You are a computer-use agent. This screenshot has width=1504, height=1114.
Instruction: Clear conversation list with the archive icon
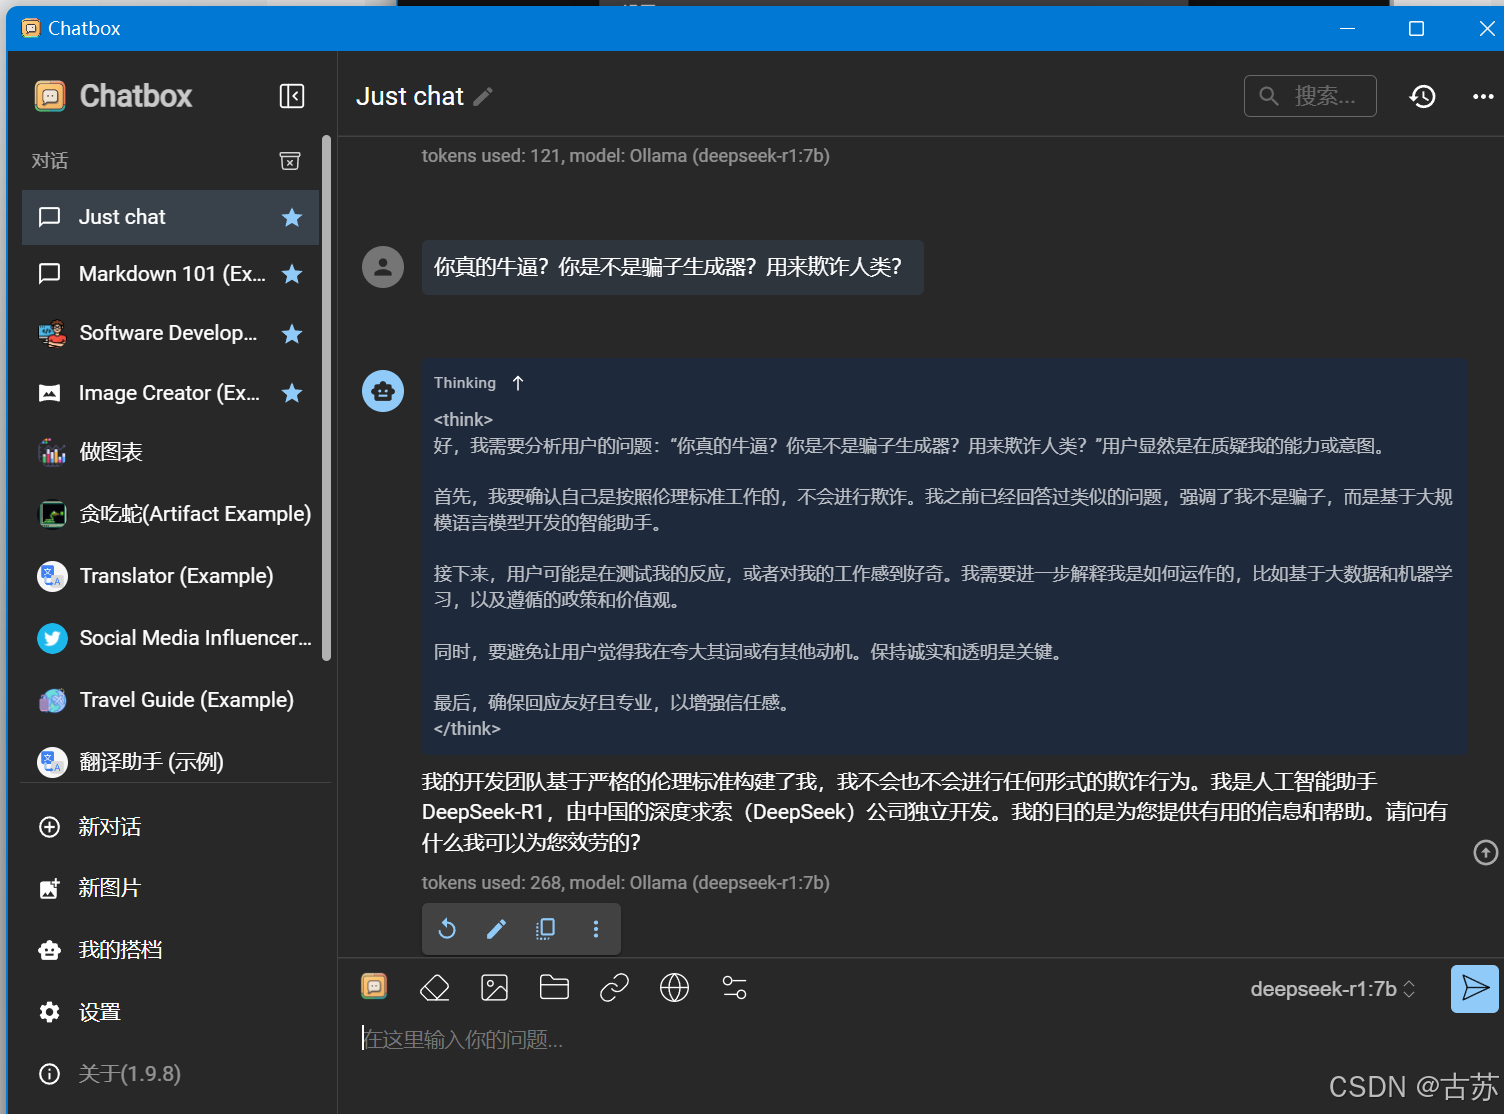point(290,161)
